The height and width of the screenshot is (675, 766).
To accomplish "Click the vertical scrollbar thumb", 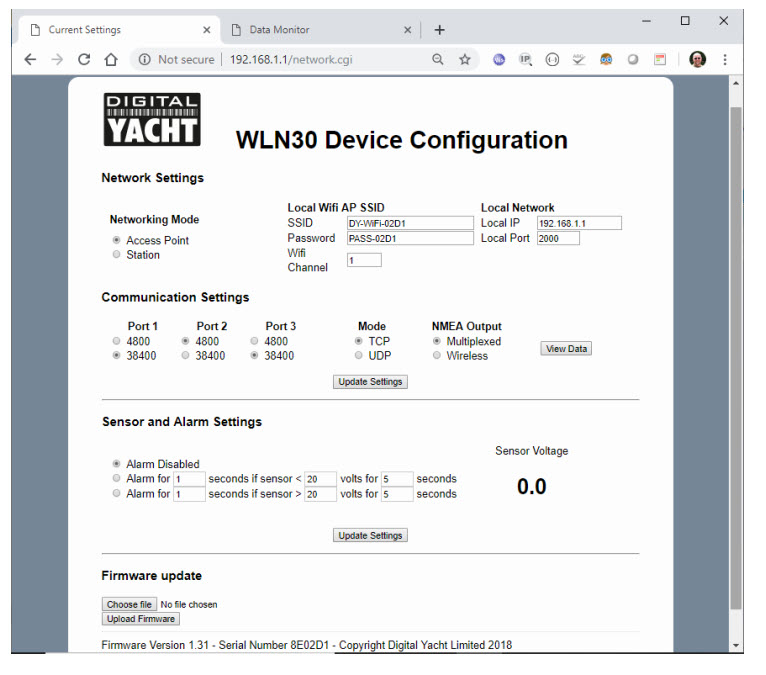I will [736, 358].
